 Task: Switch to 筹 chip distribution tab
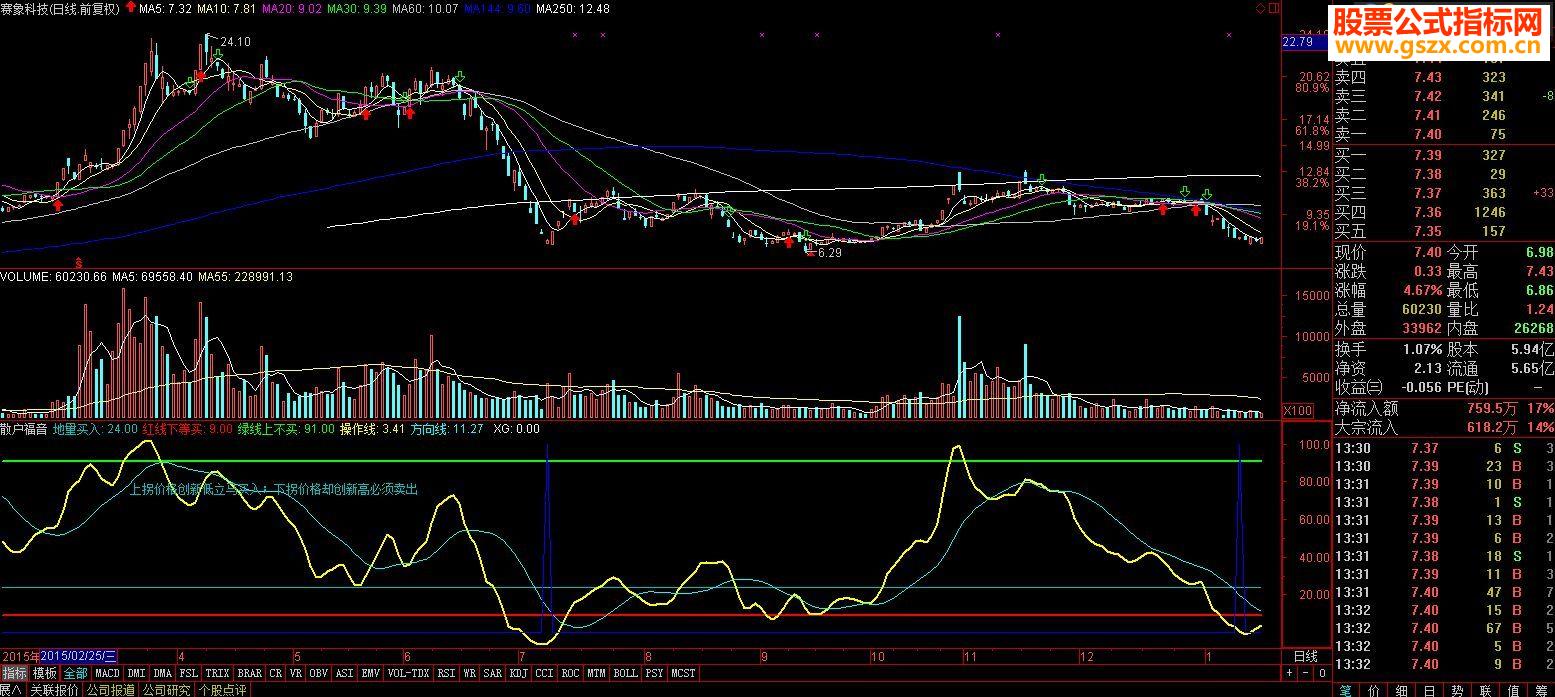(1541, 690)
